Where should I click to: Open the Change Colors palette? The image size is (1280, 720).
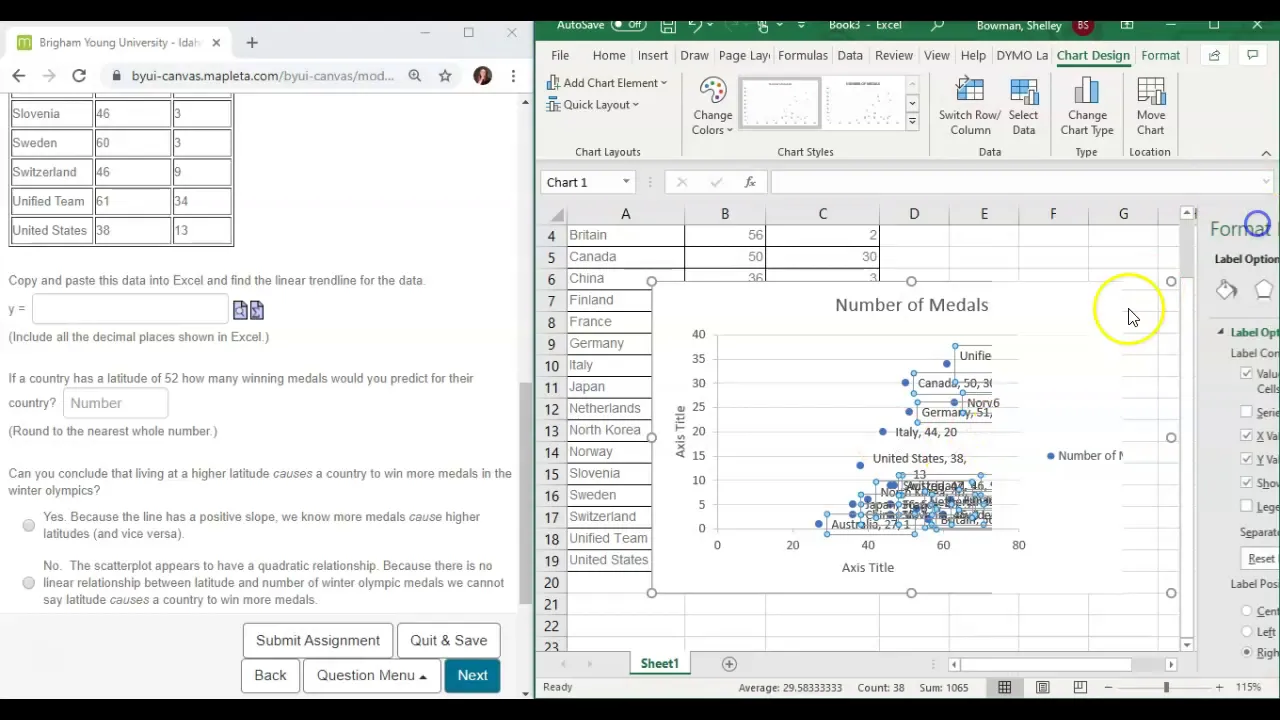click(x=713, y=107)
